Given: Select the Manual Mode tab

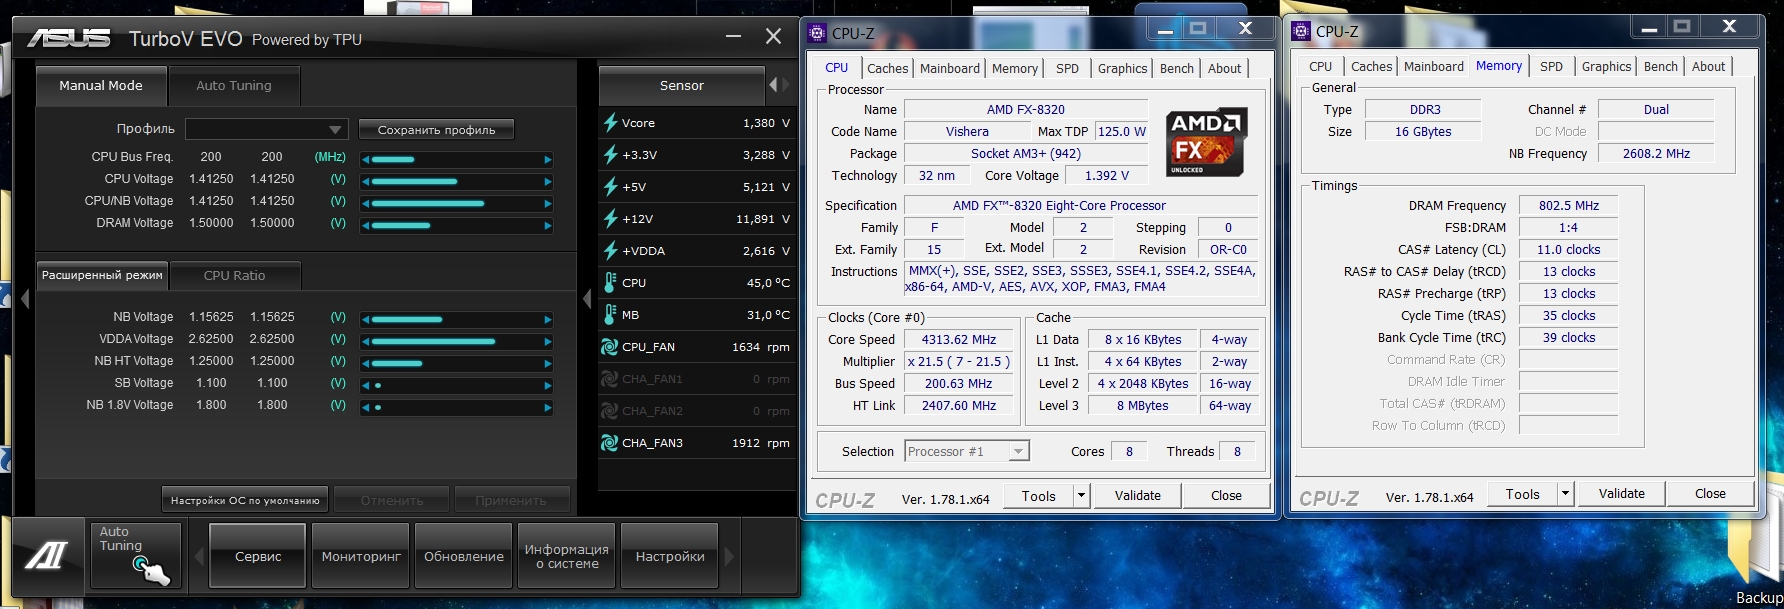Looking at the screenshot, I should point(101,86).
